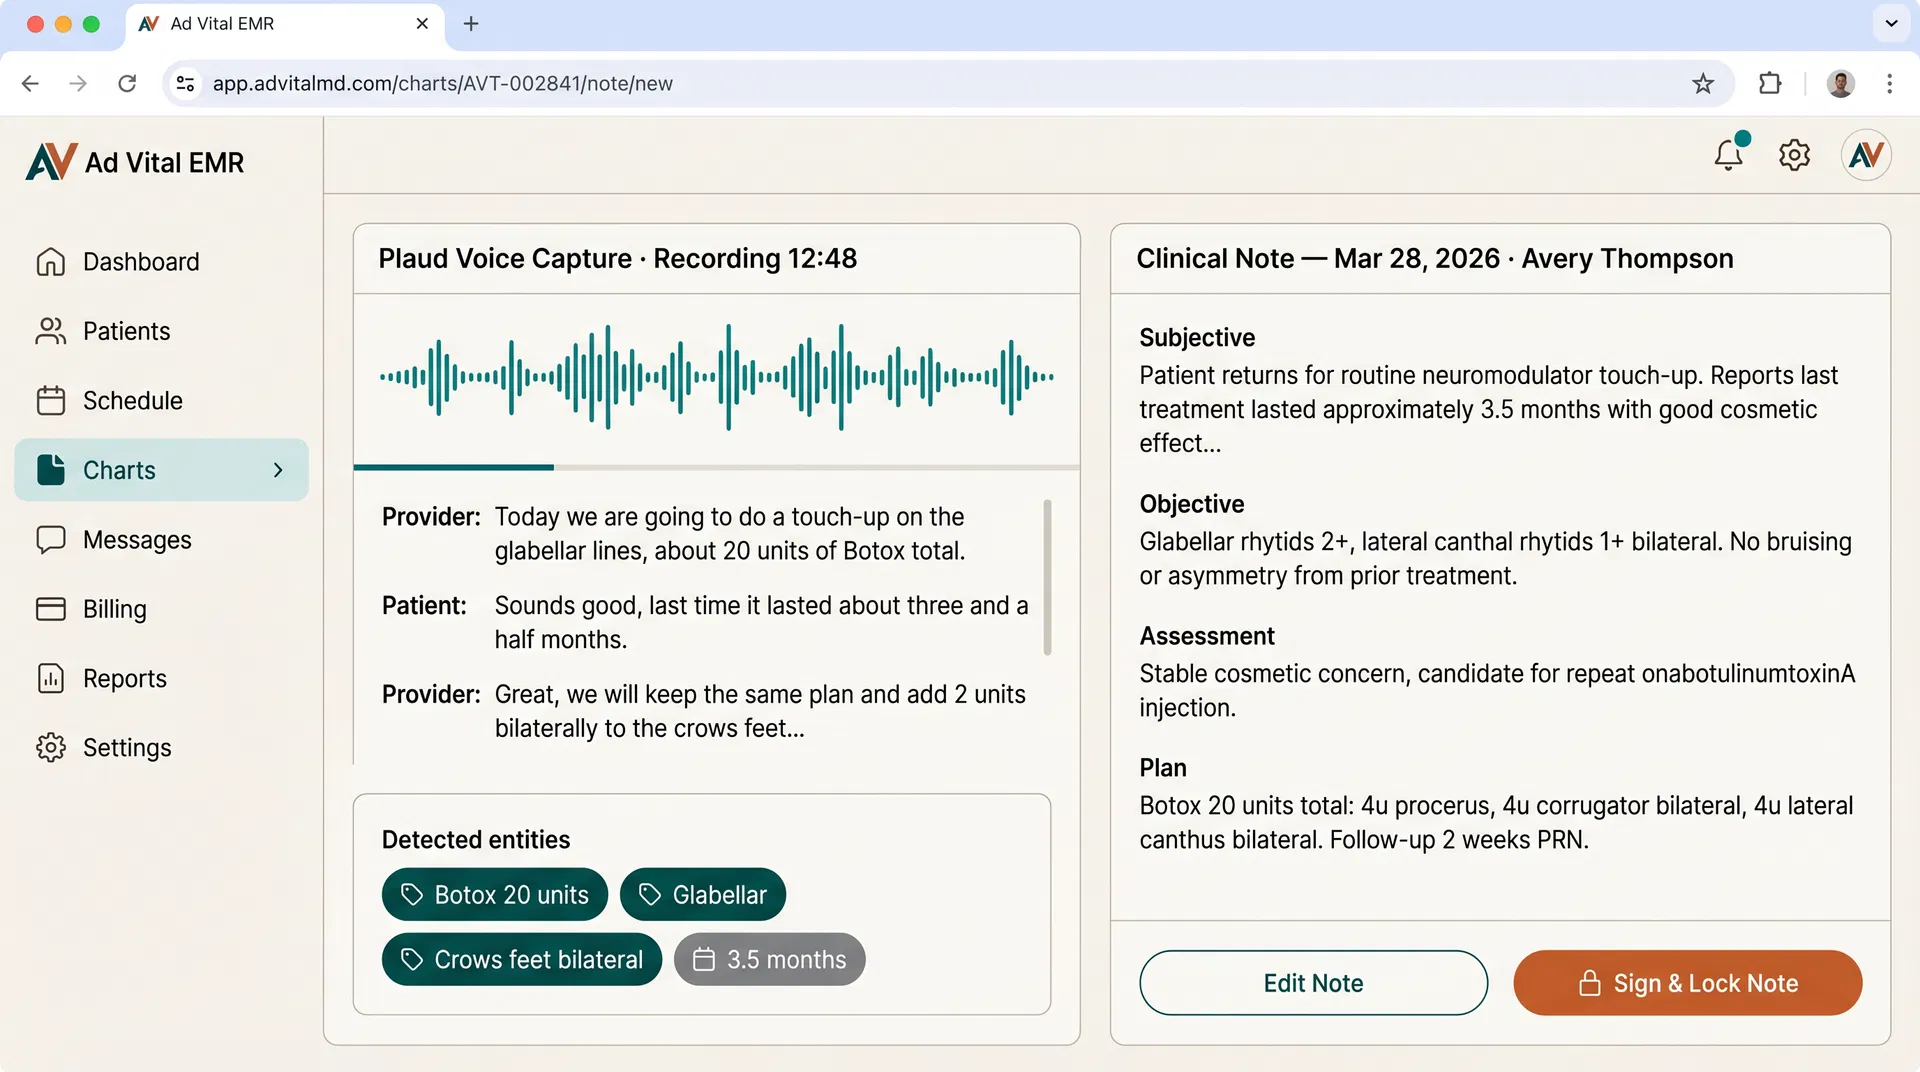Image resolution: width=1920 pixels, height=1072 pixels.
Task: Click the Messages chat bubble icon
Action: (x=50, y=539)
